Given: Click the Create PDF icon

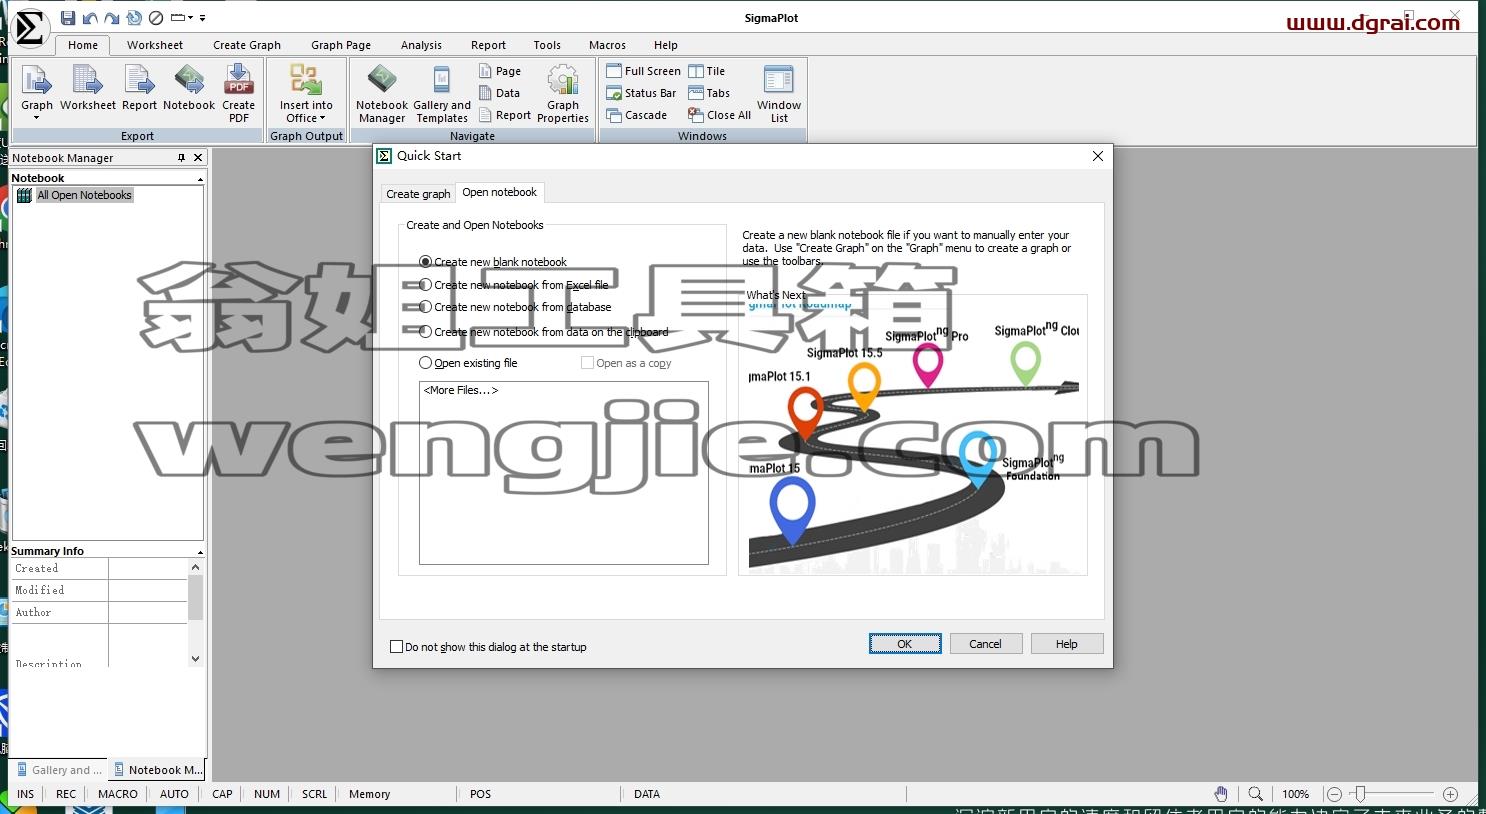Looking at the screenshot, I should [238, 93].
